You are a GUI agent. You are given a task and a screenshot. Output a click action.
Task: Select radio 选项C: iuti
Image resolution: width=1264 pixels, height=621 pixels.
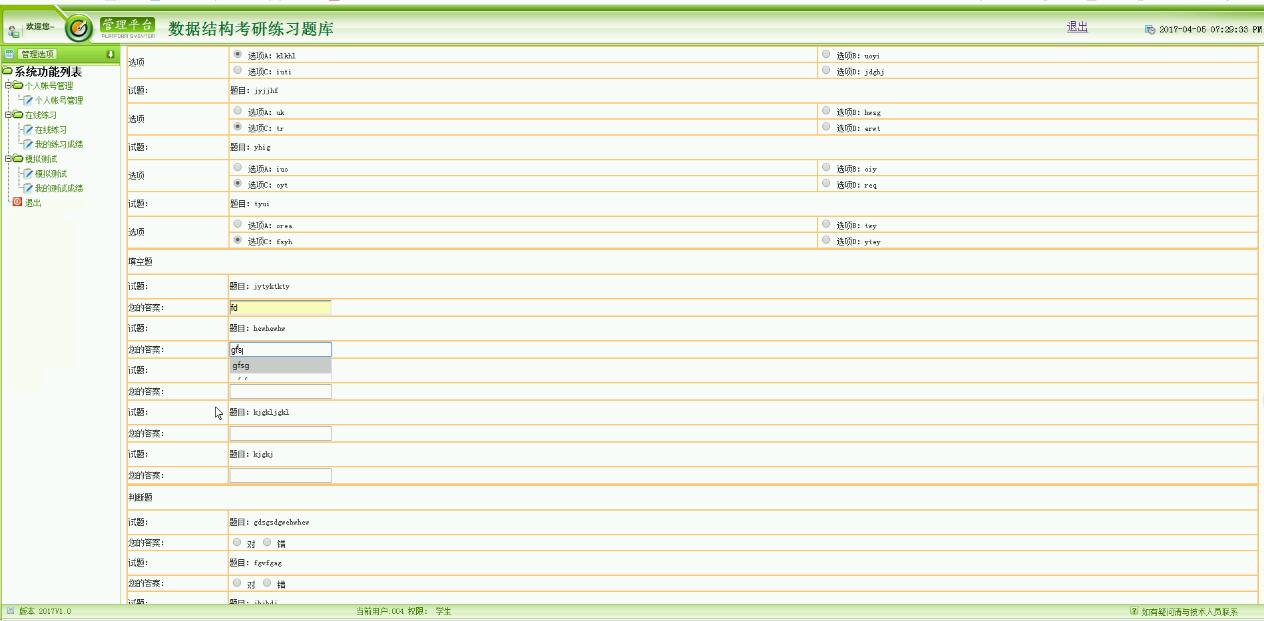point(238,71)
